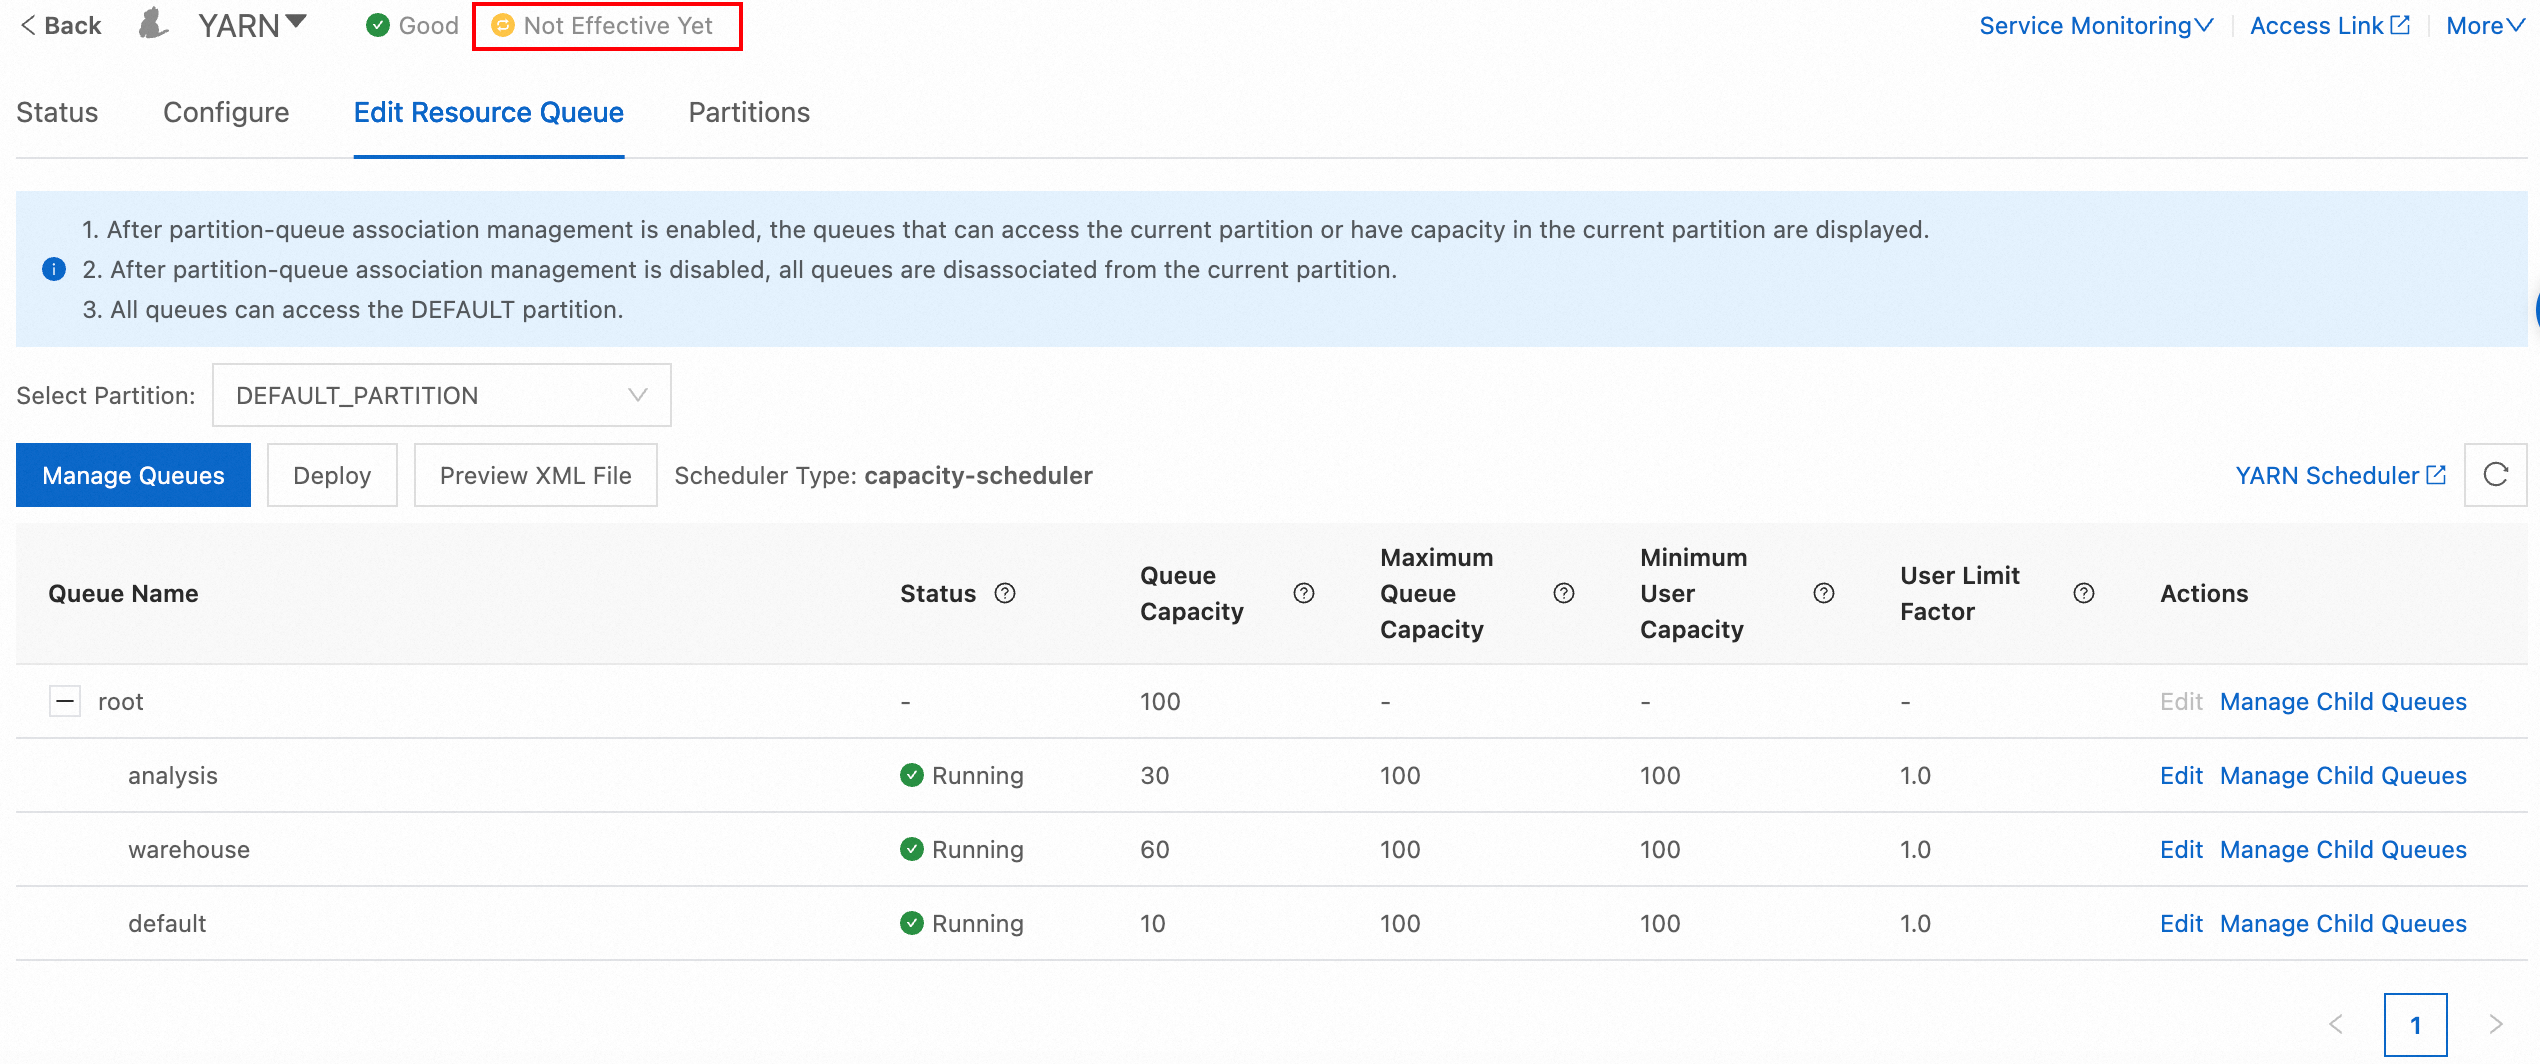Edit the warehouse queue

click(x=2182, y=849)
